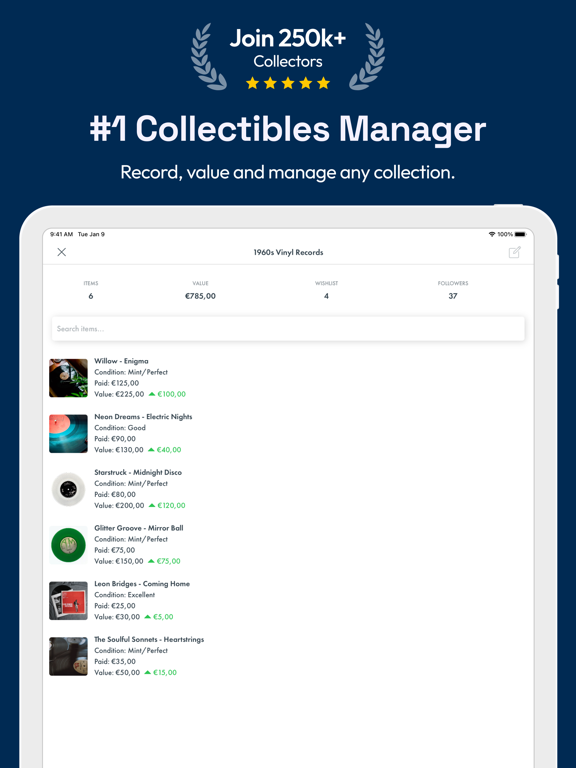Open the Leon Bridges album thumbnail

(x=69, y=600)
